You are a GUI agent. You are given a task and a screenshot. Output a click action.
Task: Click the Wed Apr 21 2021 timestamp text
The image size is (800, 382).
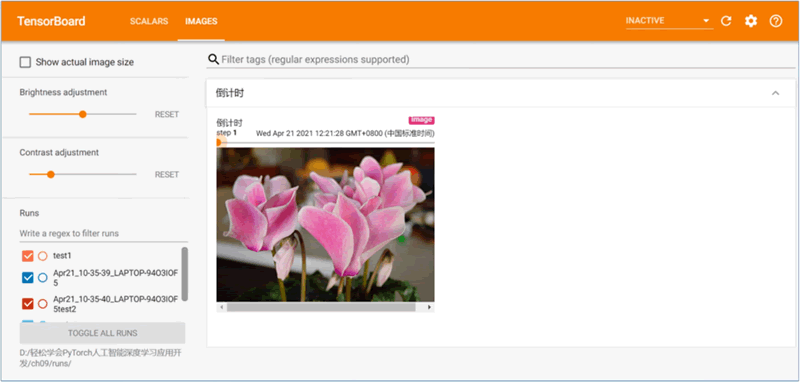345,134
